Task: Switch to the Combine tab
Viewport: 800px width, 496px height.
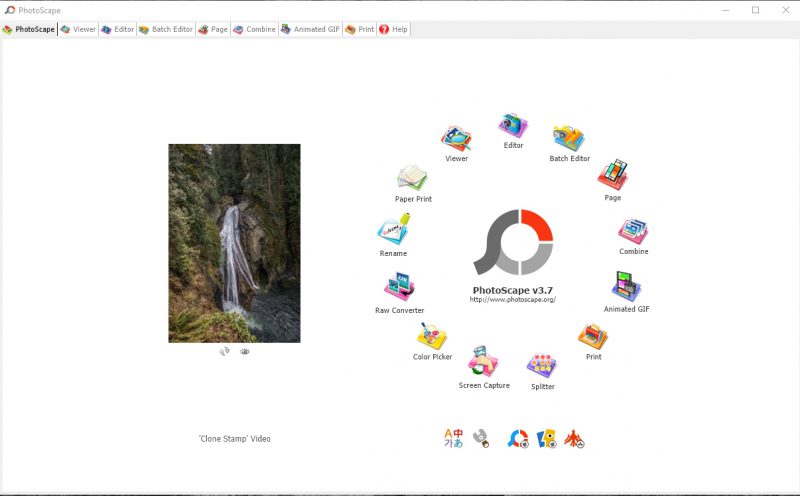Action: tap(254, 29)
